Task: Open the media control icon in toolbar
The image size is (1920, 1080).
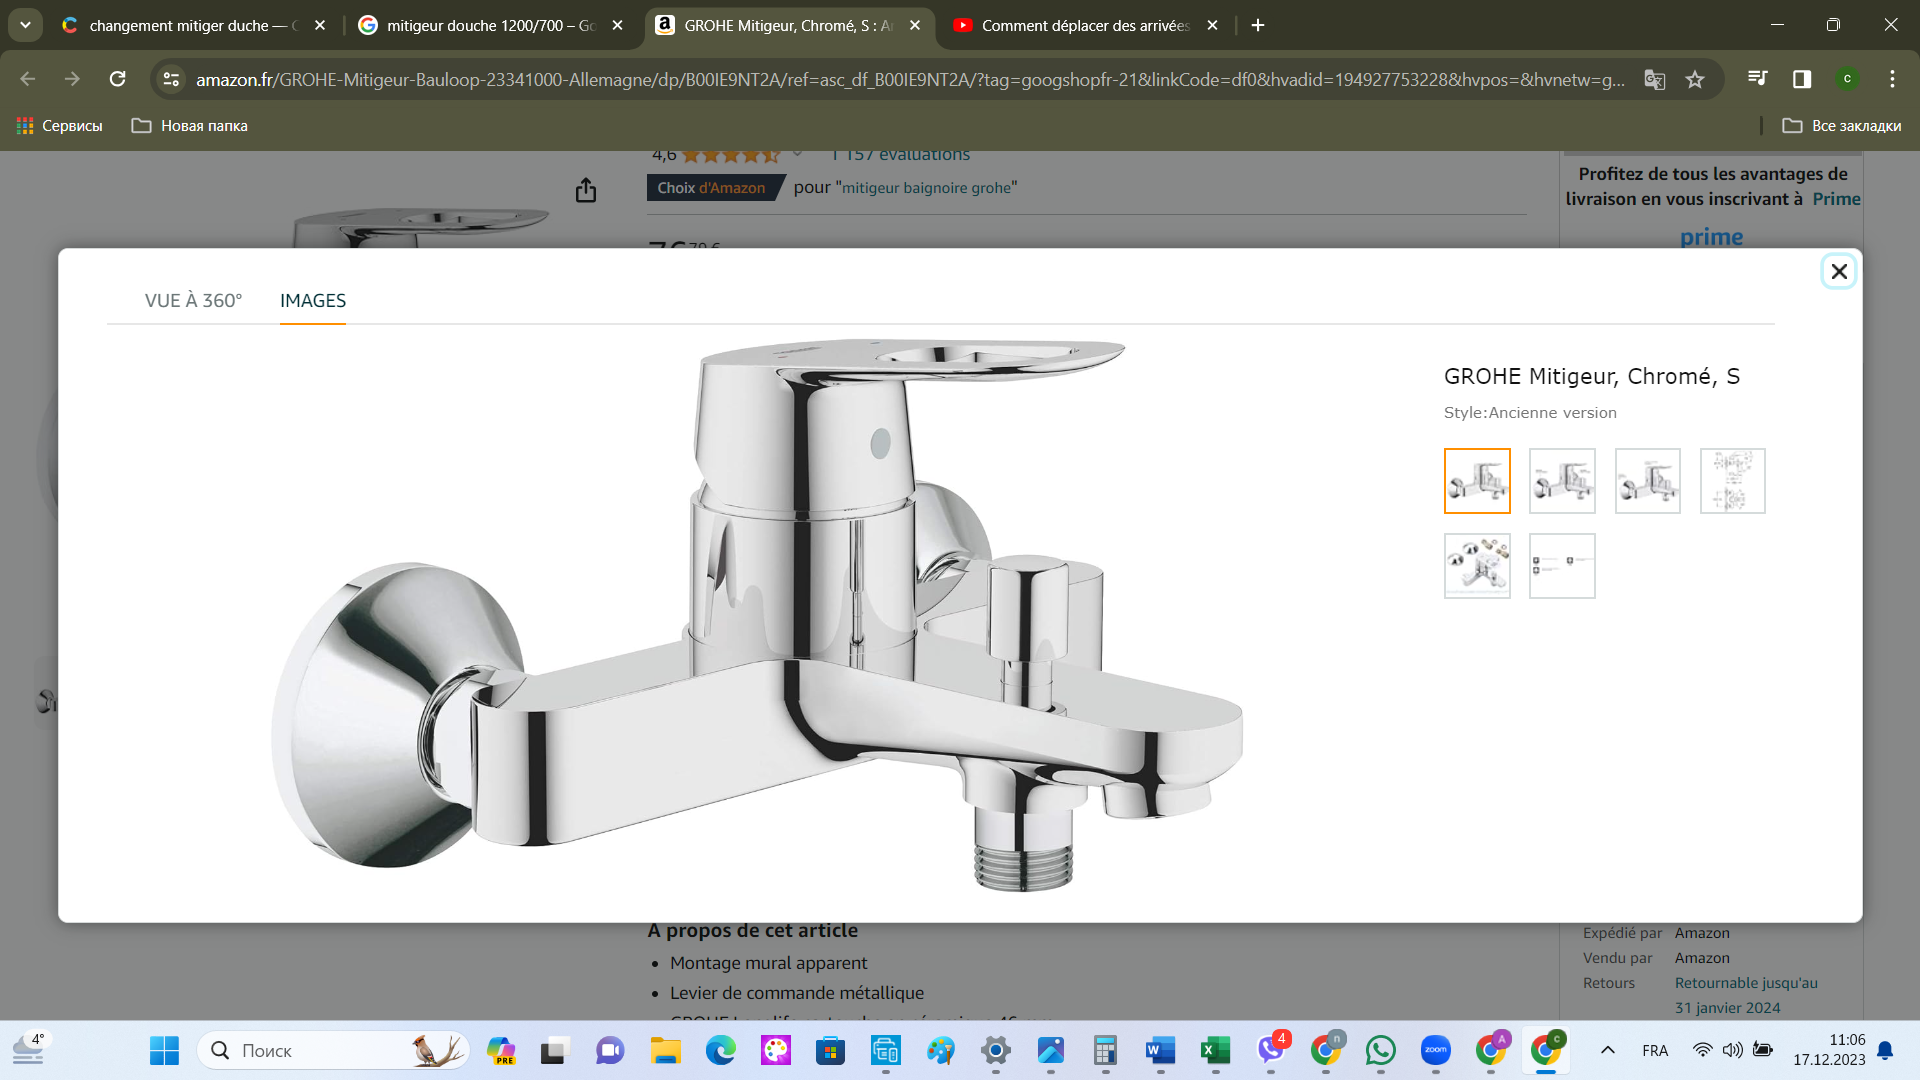Action: click(1757, 79)
